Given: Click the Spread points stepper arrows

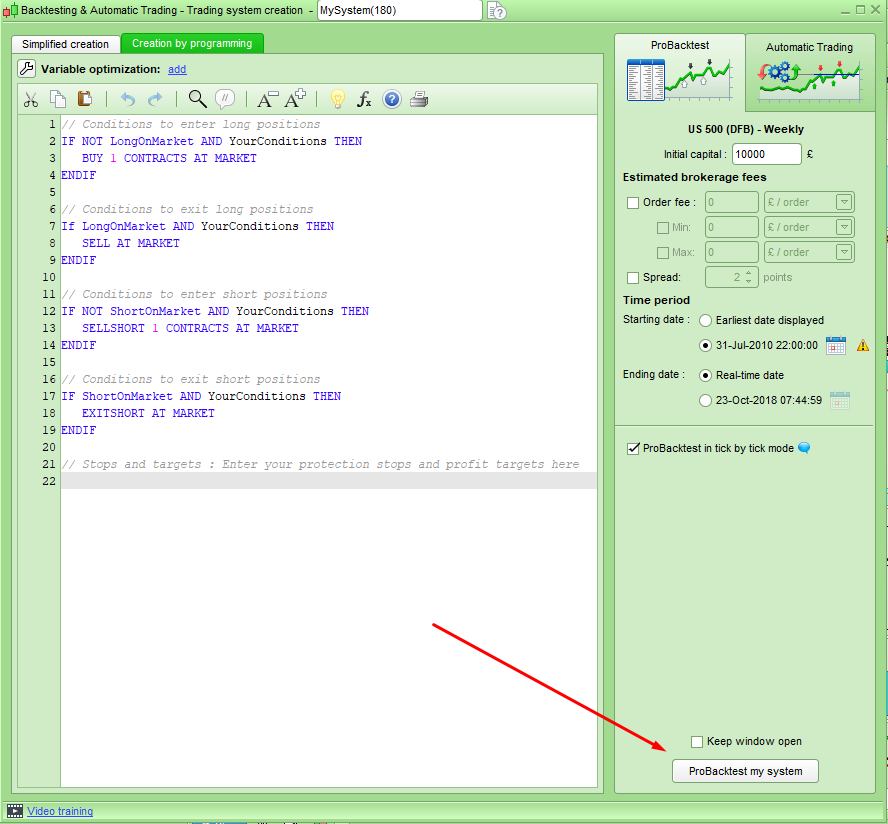Looking at the screenshot, I should point(749,277).
